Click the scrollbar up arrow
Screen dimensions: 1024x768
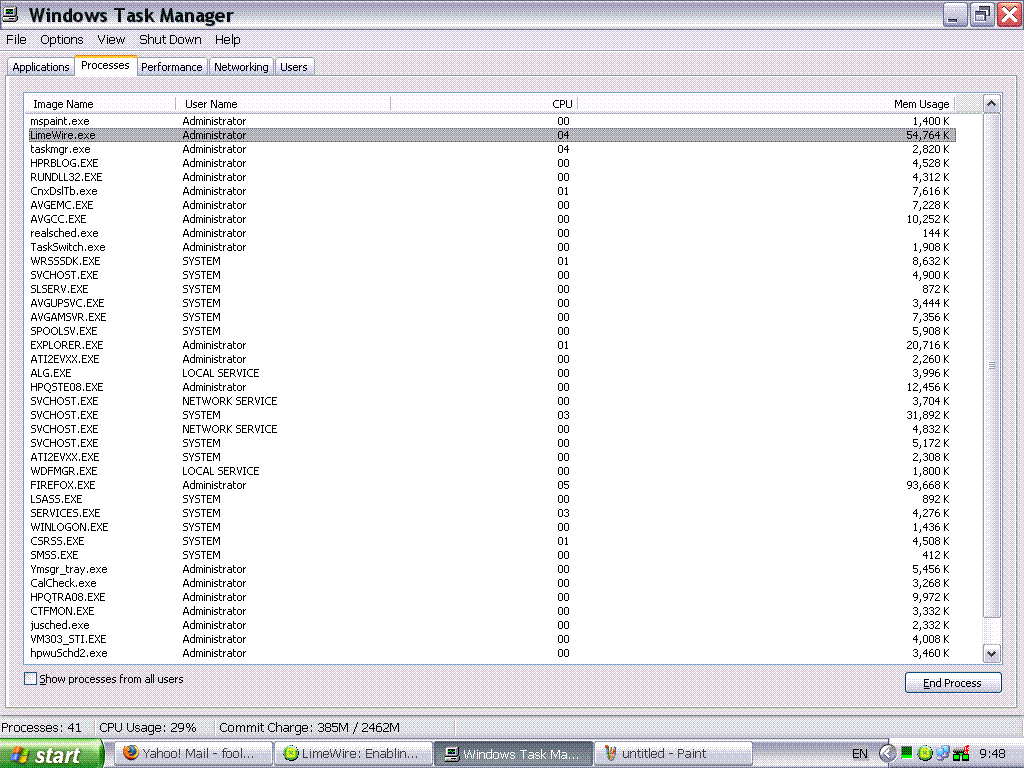[991, 104]
